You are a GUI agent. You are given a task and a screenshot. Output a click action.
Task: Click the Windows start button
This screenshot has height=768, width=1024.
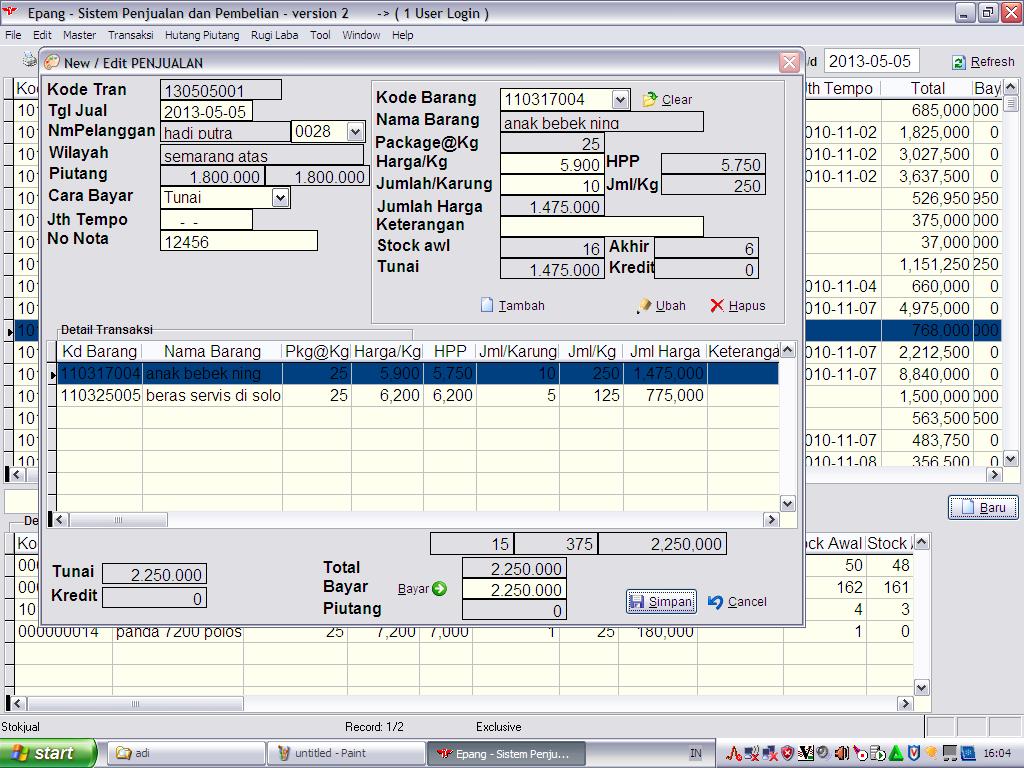tap(48, 753)
